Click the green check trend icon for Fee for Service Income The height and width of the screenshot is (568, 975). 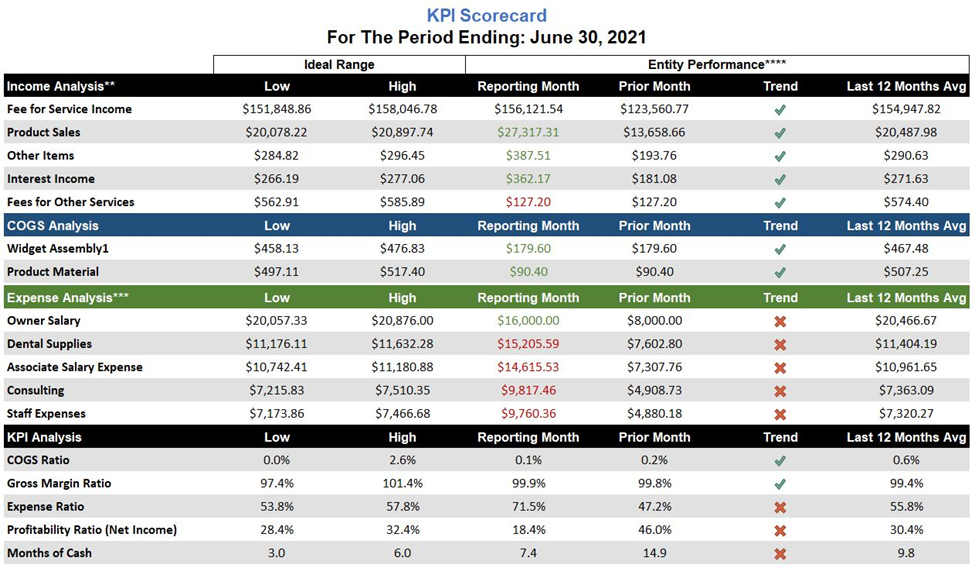780,109
